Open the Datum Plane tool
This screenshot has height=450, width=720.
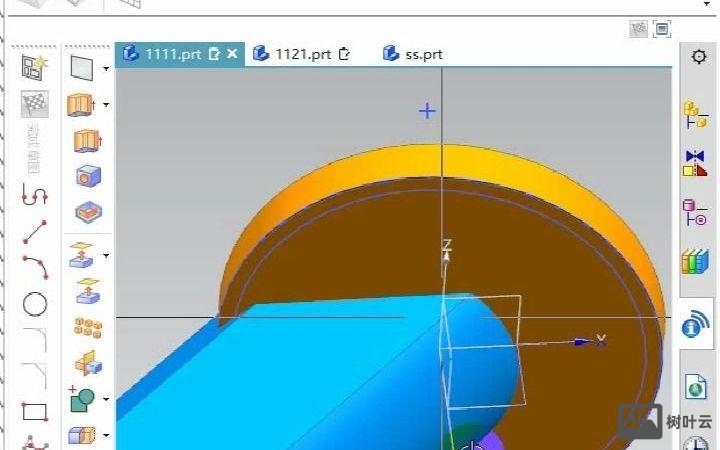82,68
